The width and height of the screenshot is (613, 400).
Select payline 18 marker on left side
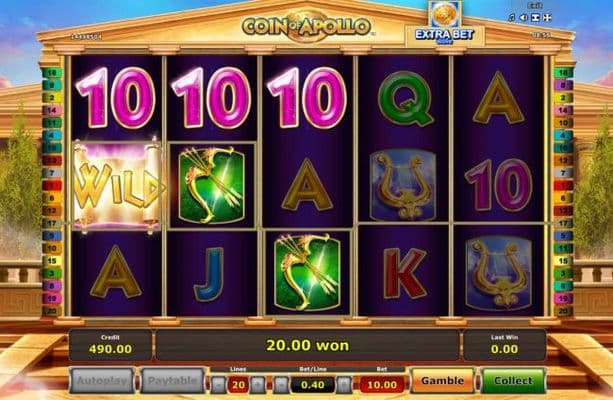[x=52, y=72]
